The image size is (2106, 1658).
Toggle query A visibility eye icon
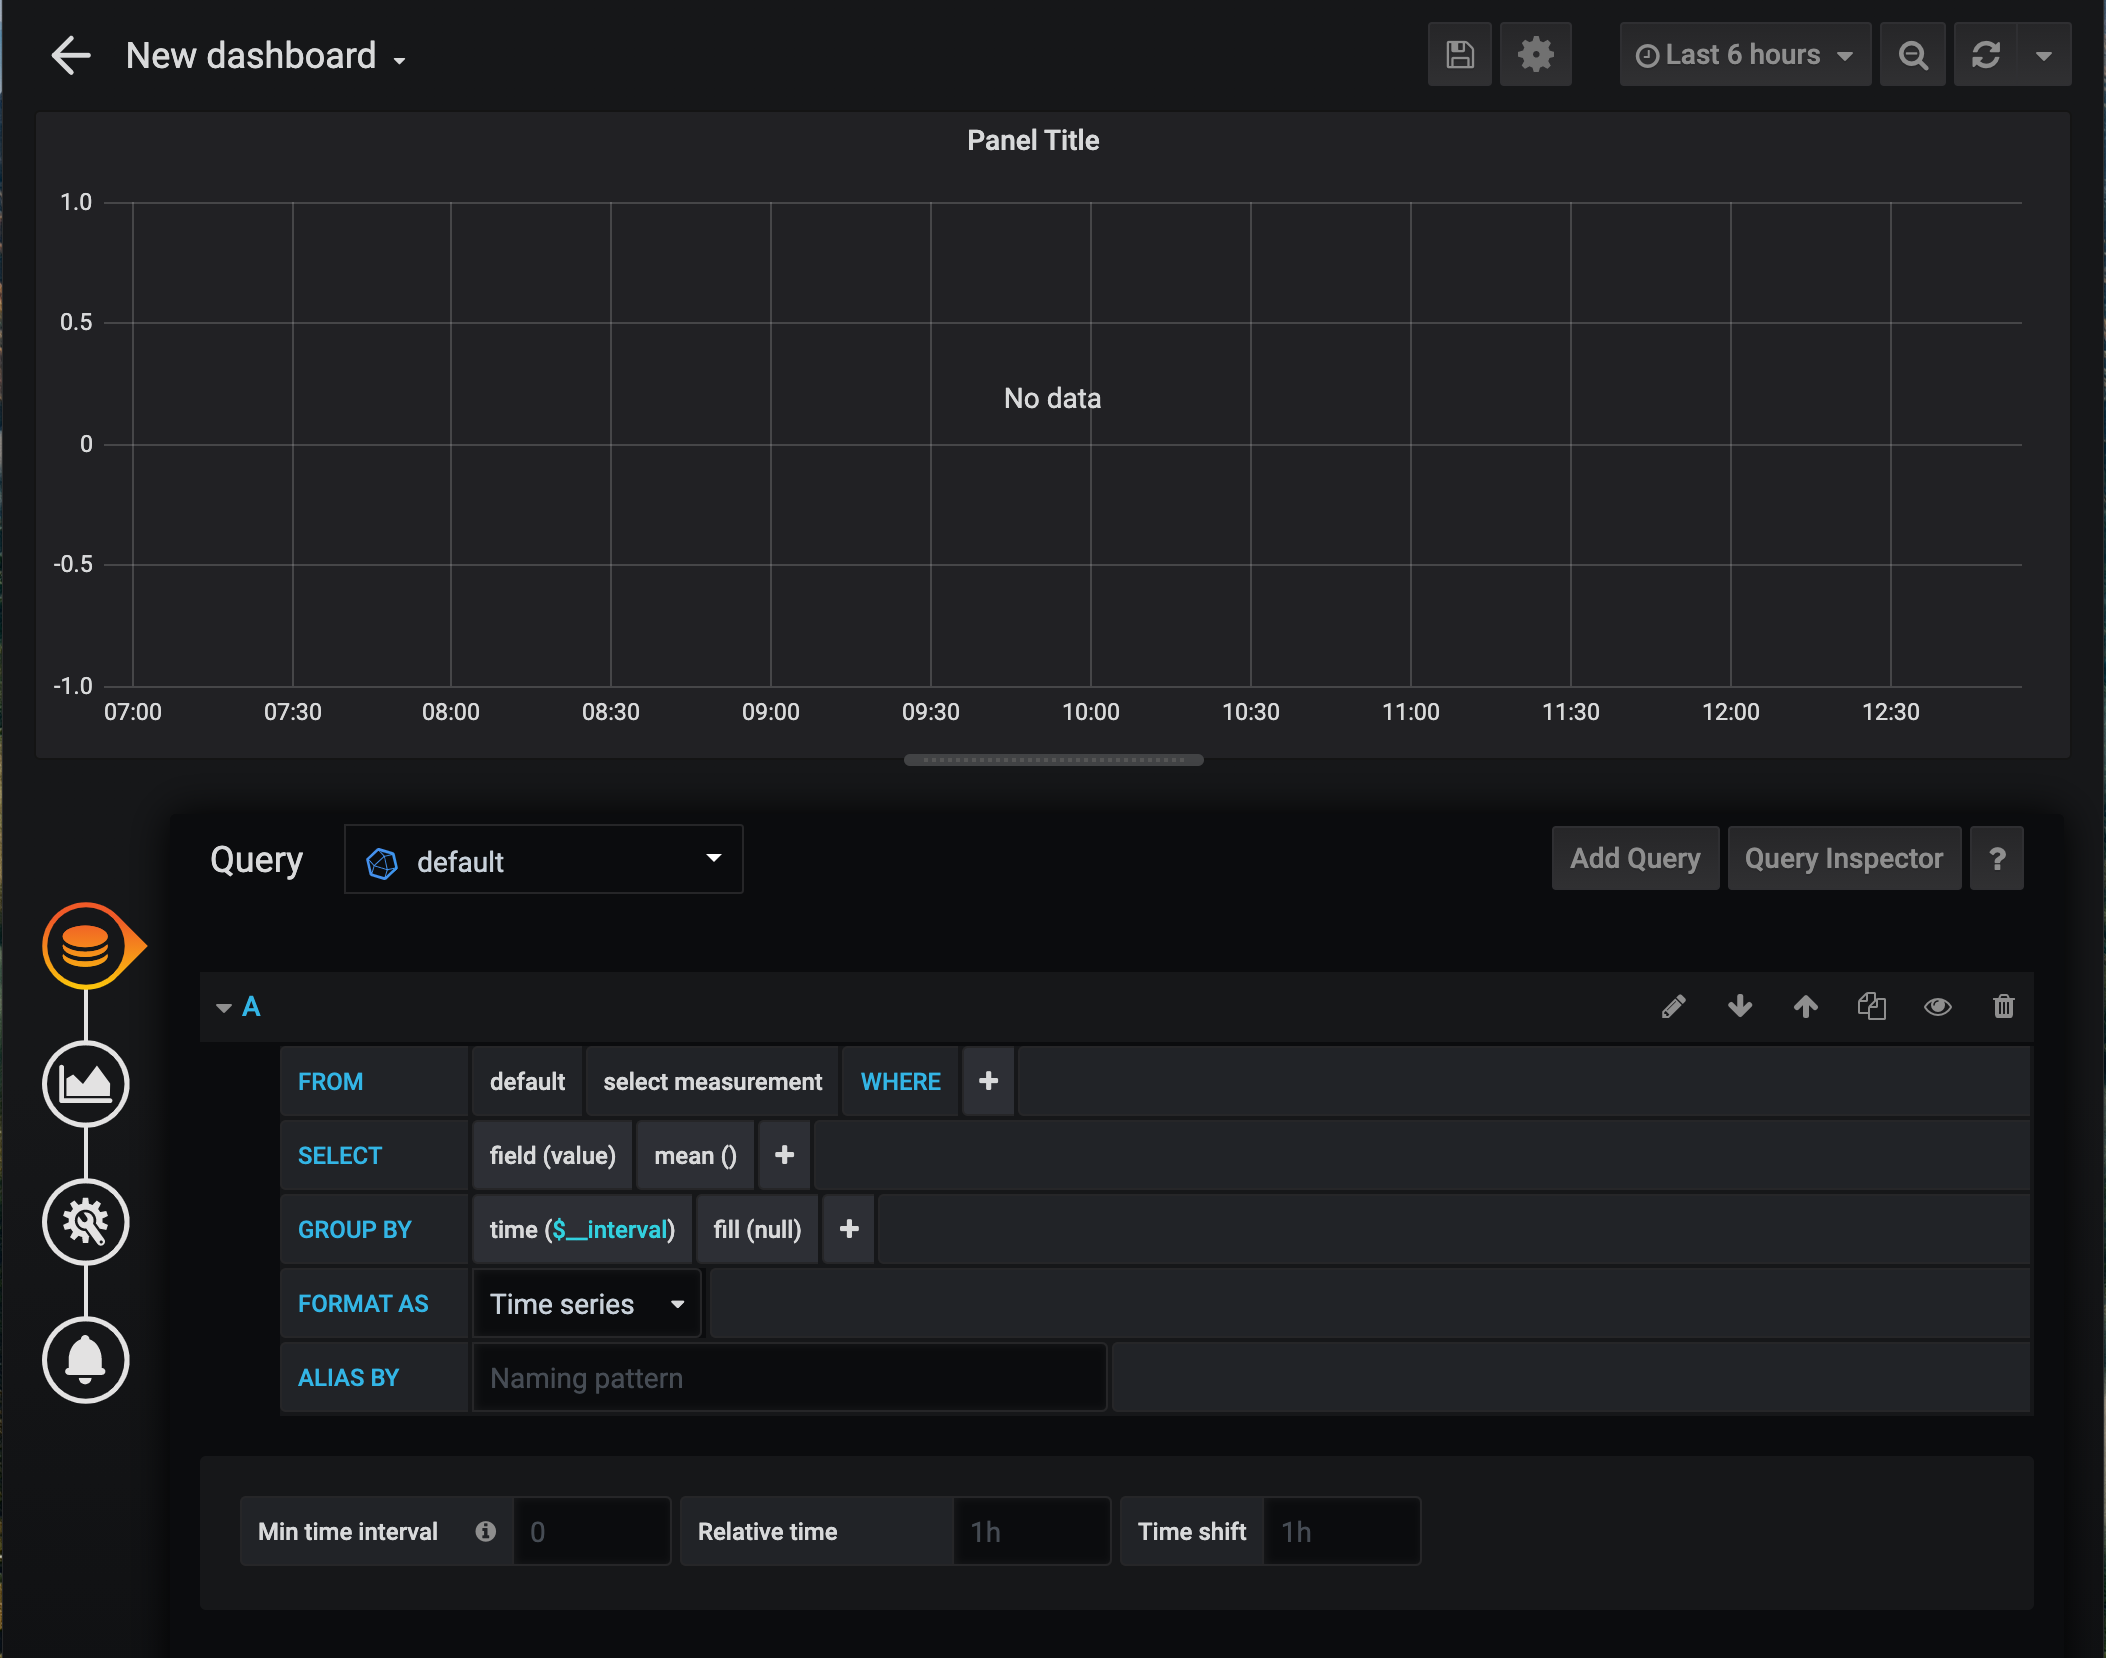pyautogui.click(x=1937, y=1006)
